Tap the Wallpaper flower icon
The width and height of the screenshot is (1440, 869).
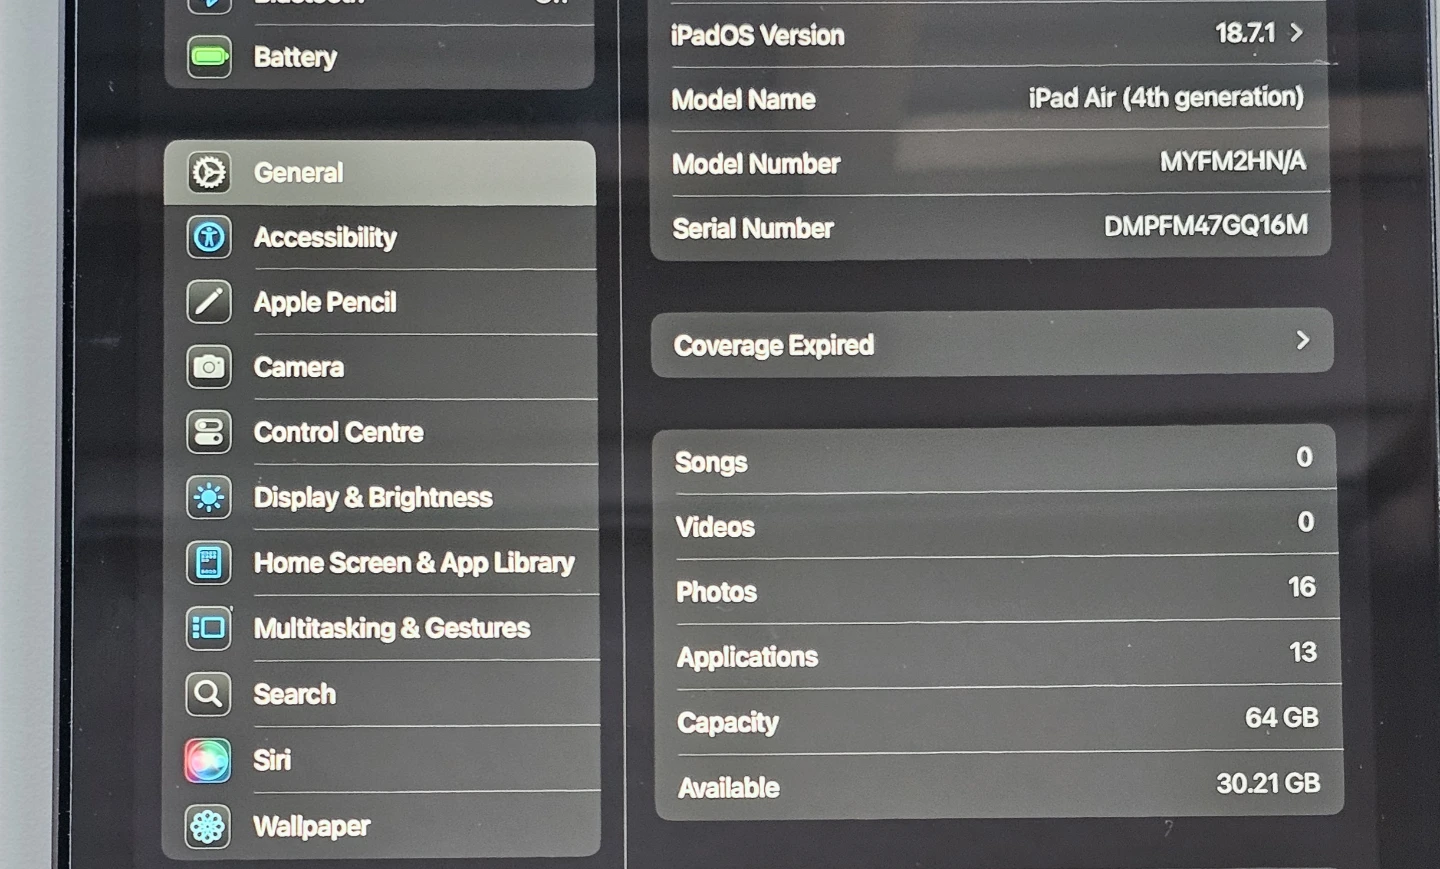[208, 827]
